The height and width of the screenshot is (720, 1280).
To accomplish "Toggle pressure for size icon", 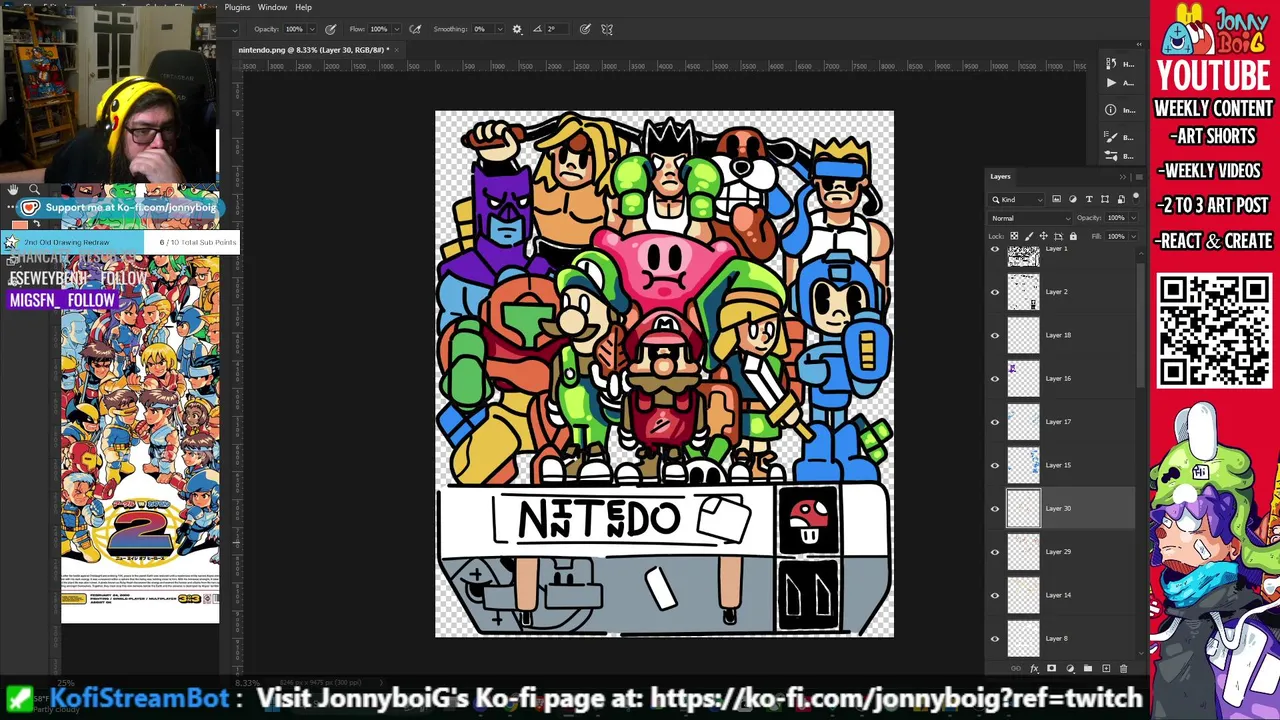I will pos(585,29).
